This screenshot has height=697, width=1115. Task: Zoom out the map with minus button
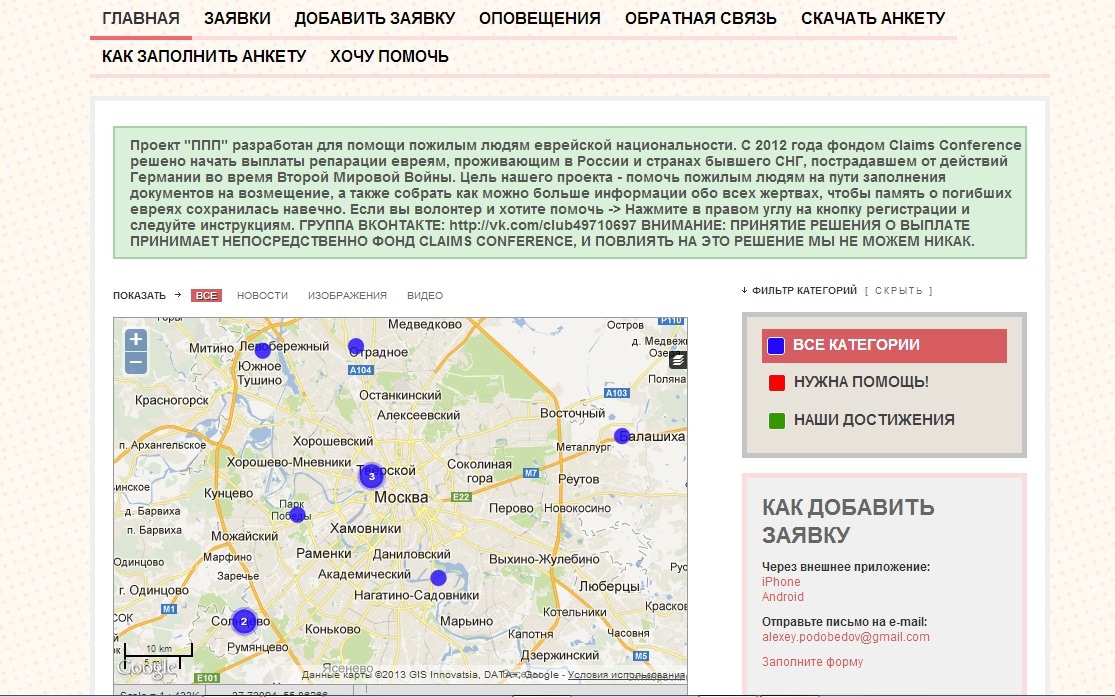136,363
